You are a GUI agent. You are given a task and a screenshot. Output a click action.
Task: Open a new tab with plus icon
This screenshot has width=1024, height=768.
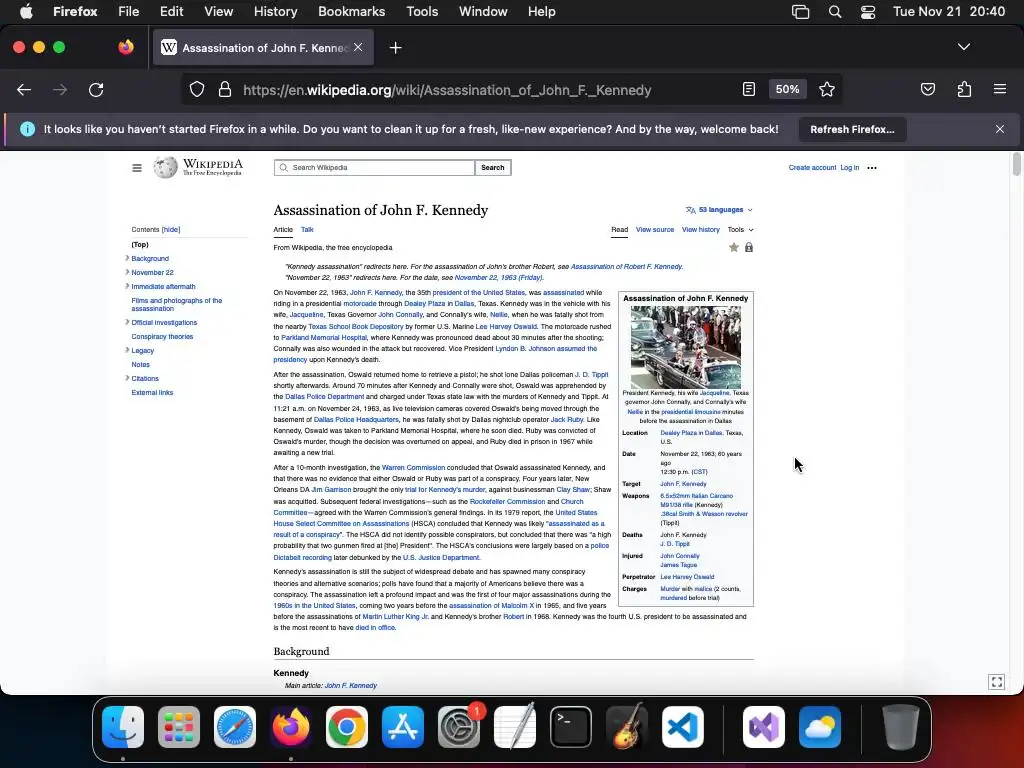pyautogui.click(x=395, y=48)
